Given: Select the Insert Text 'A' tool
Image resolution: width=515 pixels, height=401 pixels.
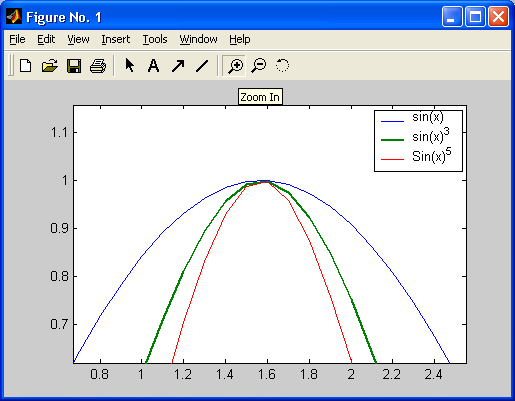Looking at the screenshot, I should coord(153,66).
